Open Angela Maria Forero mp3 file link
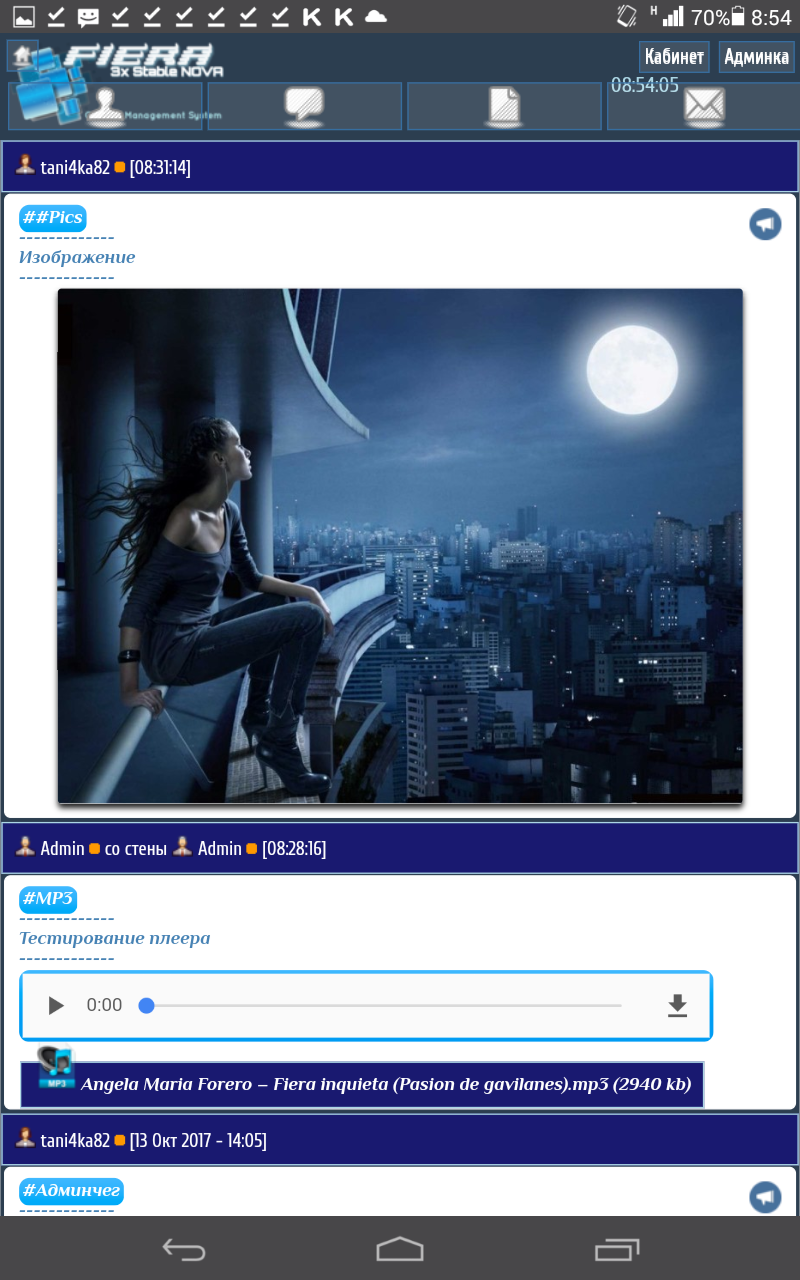Viewport: 800px width, 1280px height. tap(385, 1084)
